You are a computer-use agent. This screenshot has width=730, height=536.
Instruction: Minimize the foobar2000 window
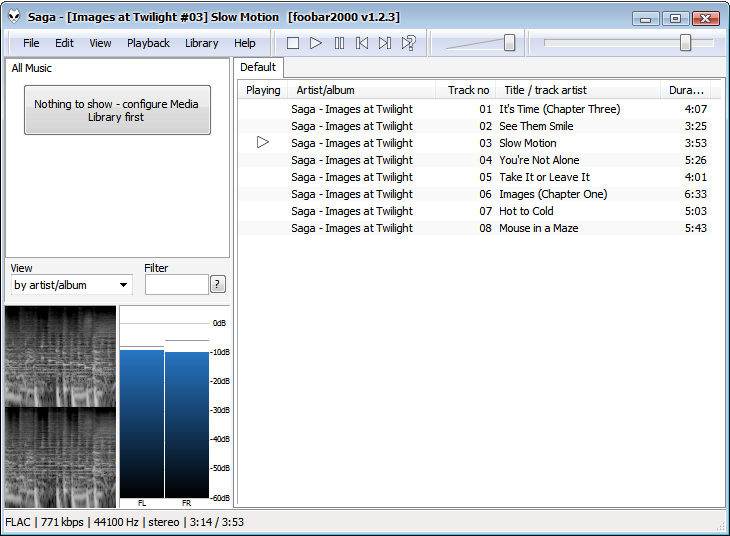coord(645,19)
